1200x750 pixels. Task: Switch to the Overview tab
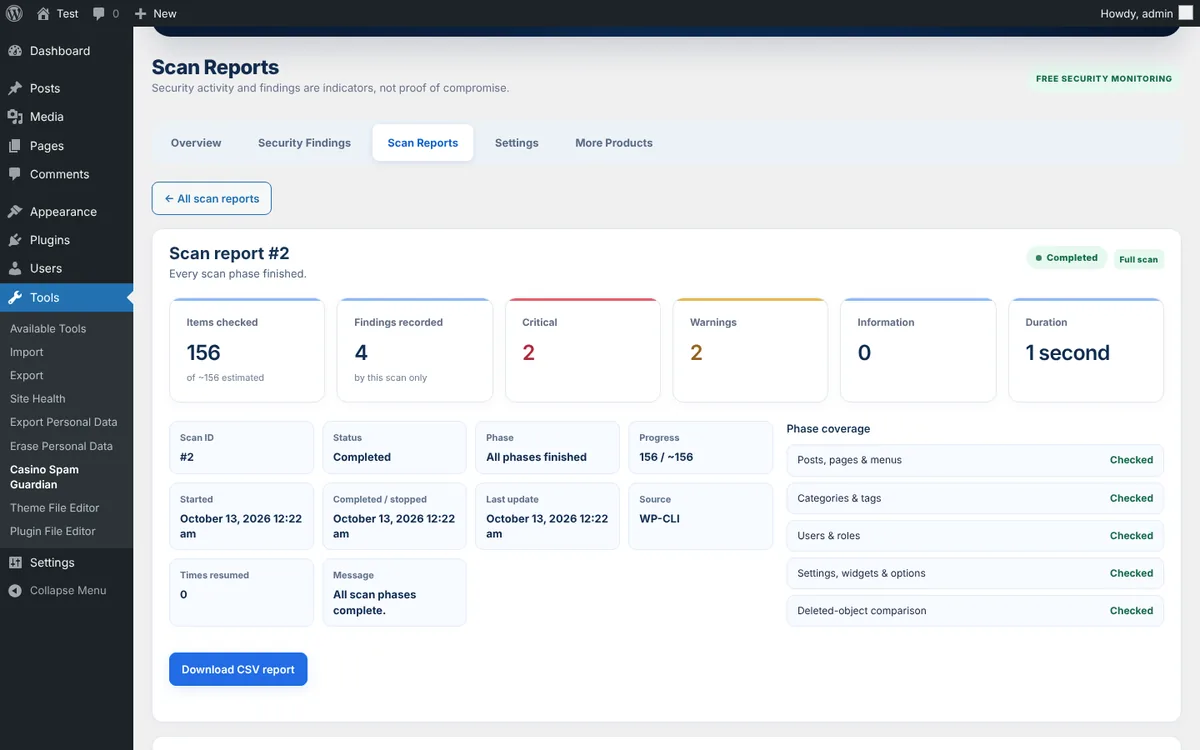196,143
